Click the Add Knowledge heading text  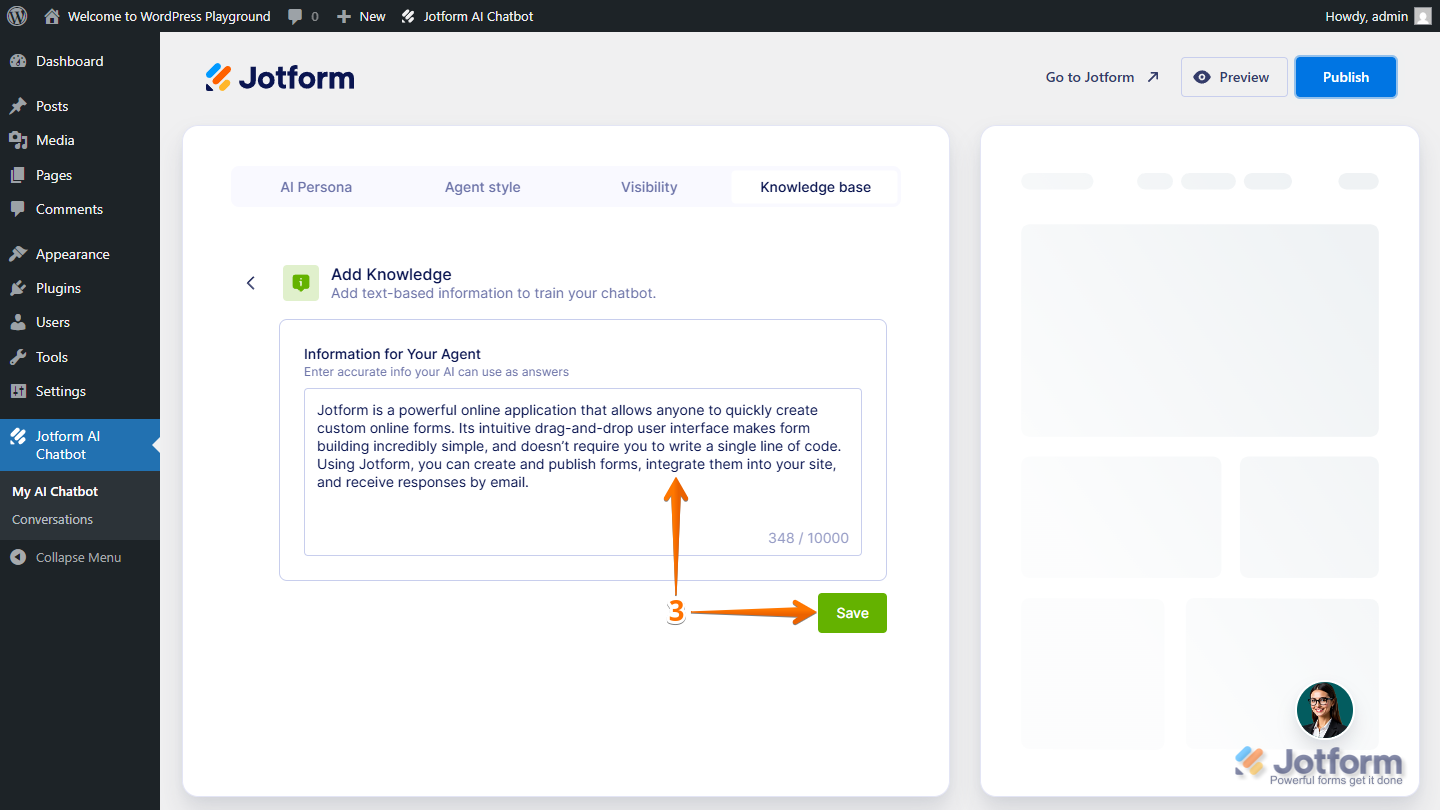point(391,274)
